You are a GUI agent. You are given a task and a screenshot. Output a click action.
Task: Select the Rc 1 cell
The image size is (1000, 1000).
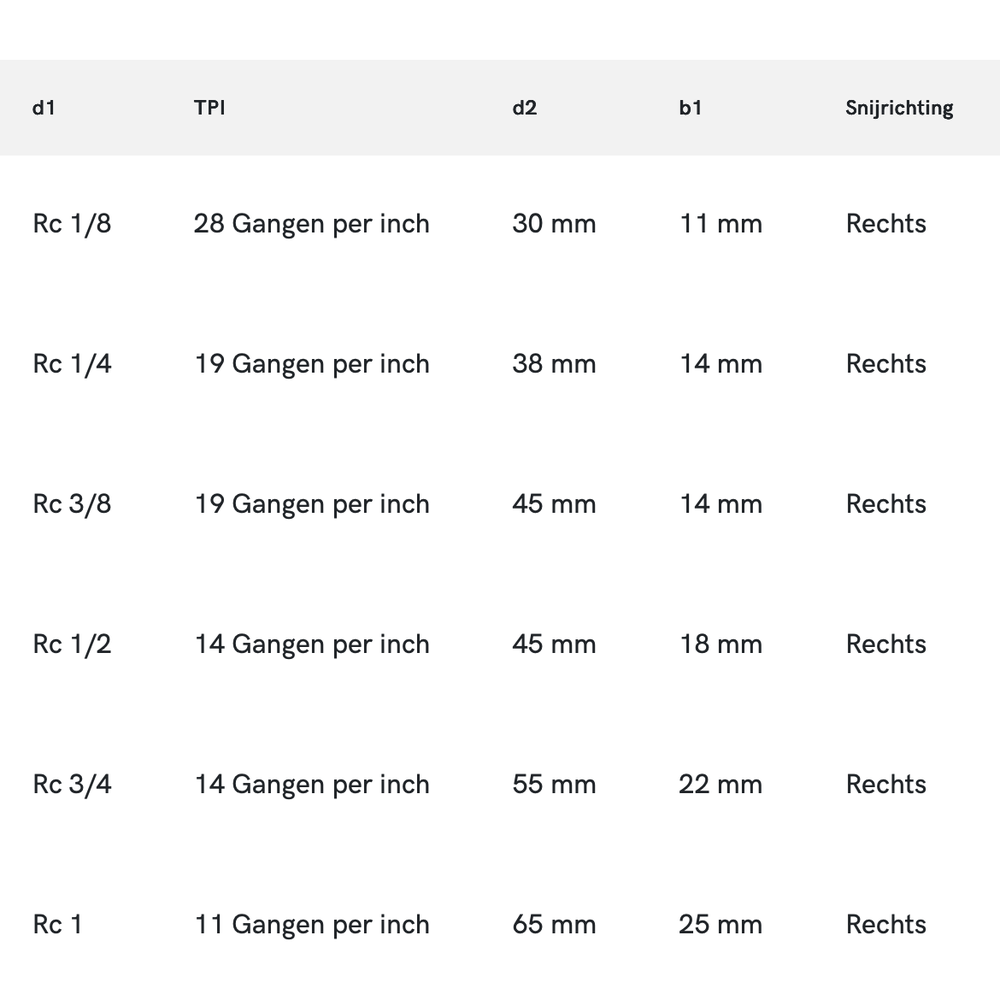pyautogui.click(x=58, y=925)
